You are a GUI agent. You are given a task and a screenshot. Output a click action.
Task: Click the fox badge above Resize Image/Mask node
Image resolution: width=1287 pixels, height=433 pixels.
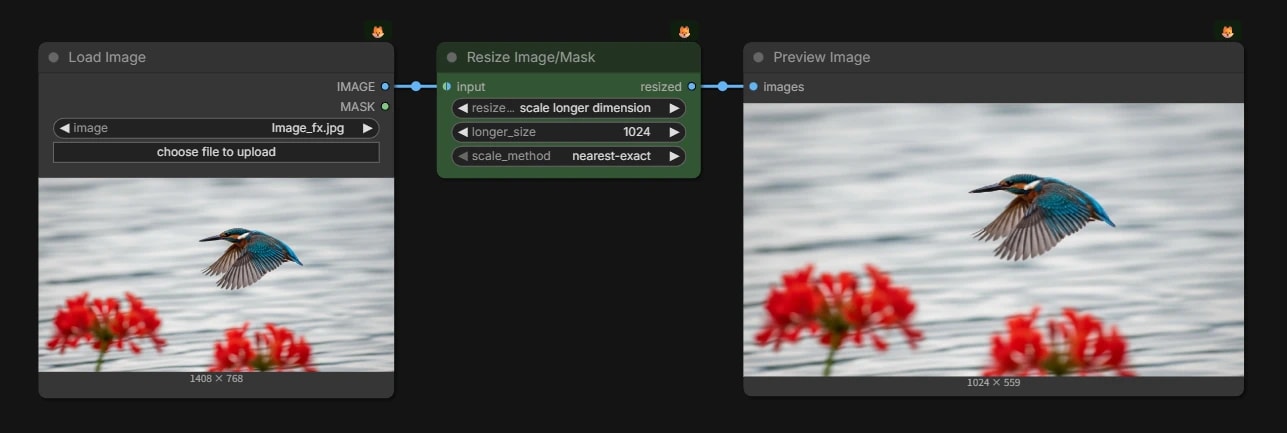684,32
